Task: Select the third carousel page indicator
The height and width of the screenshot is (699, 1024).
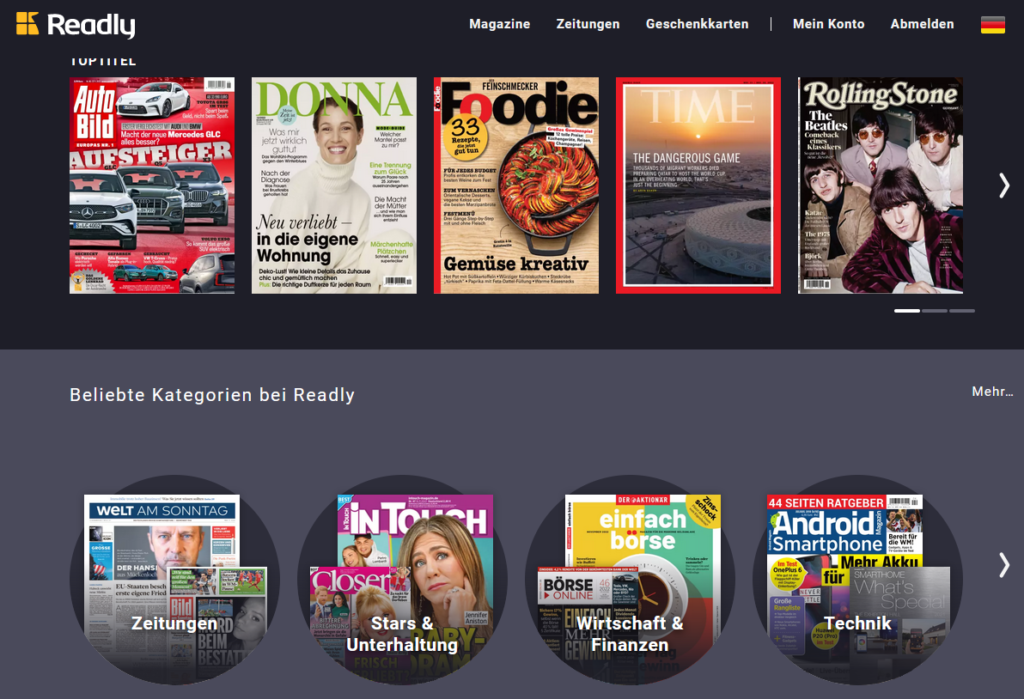Action: 962,311
